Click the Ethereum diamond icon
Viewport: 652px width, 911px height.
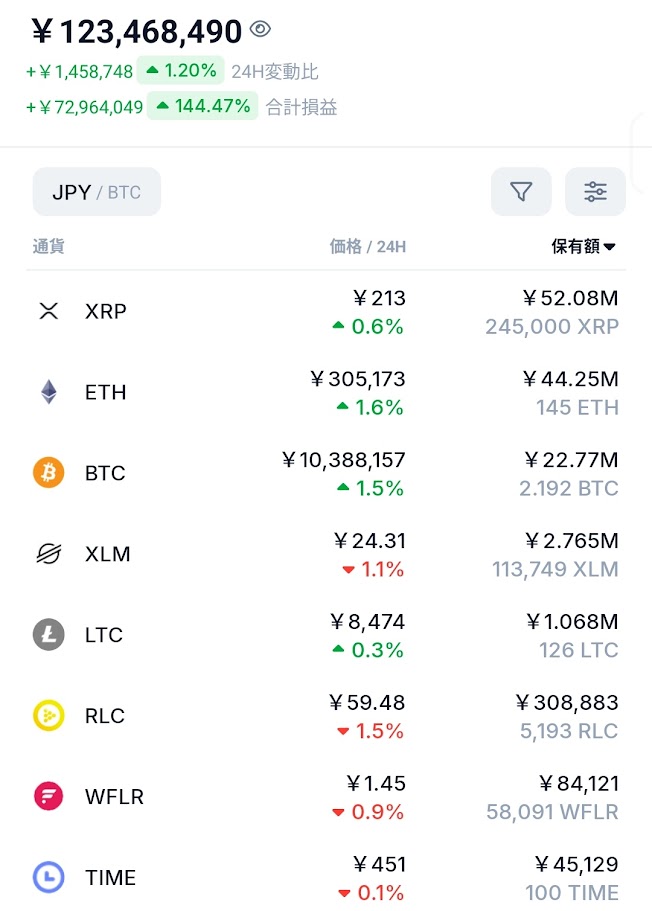[48, 392]
